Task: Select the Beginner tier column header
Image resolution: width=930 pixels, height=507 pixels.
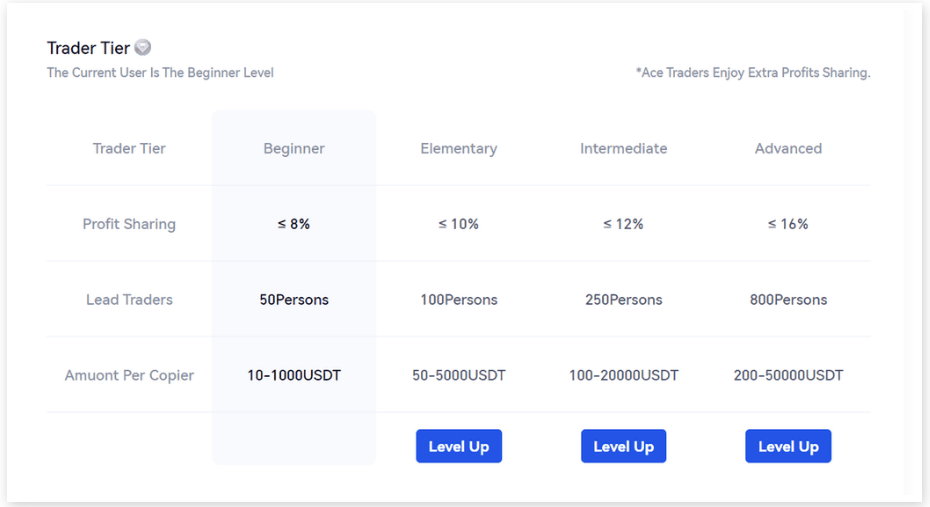Action: 294,148
